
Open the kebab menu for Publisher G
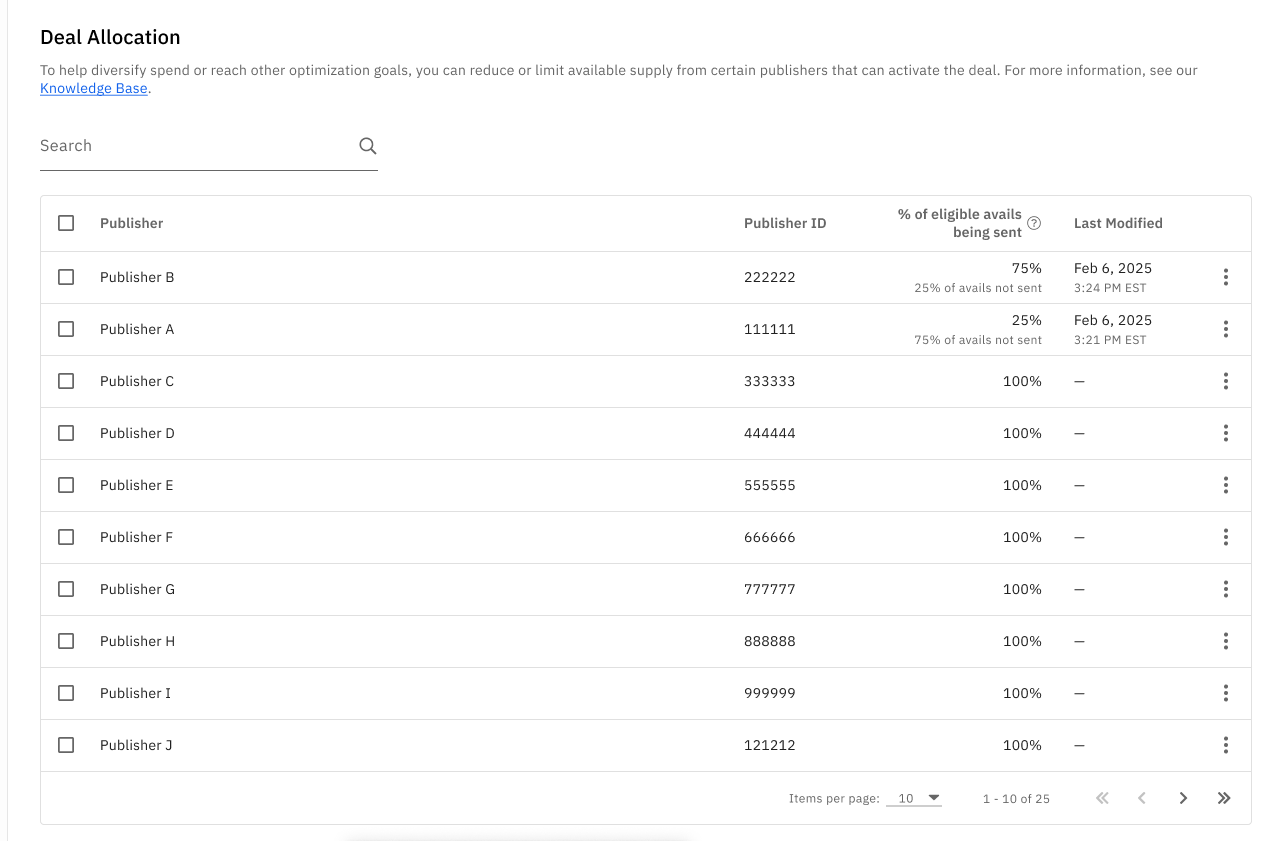click(1225, 589)
